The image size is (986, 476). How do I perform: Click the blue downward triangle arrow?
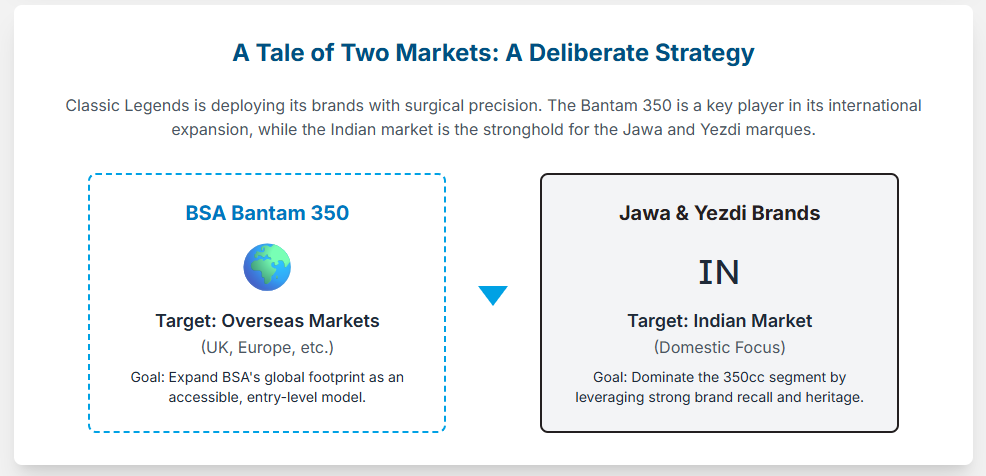pos(493,295)
